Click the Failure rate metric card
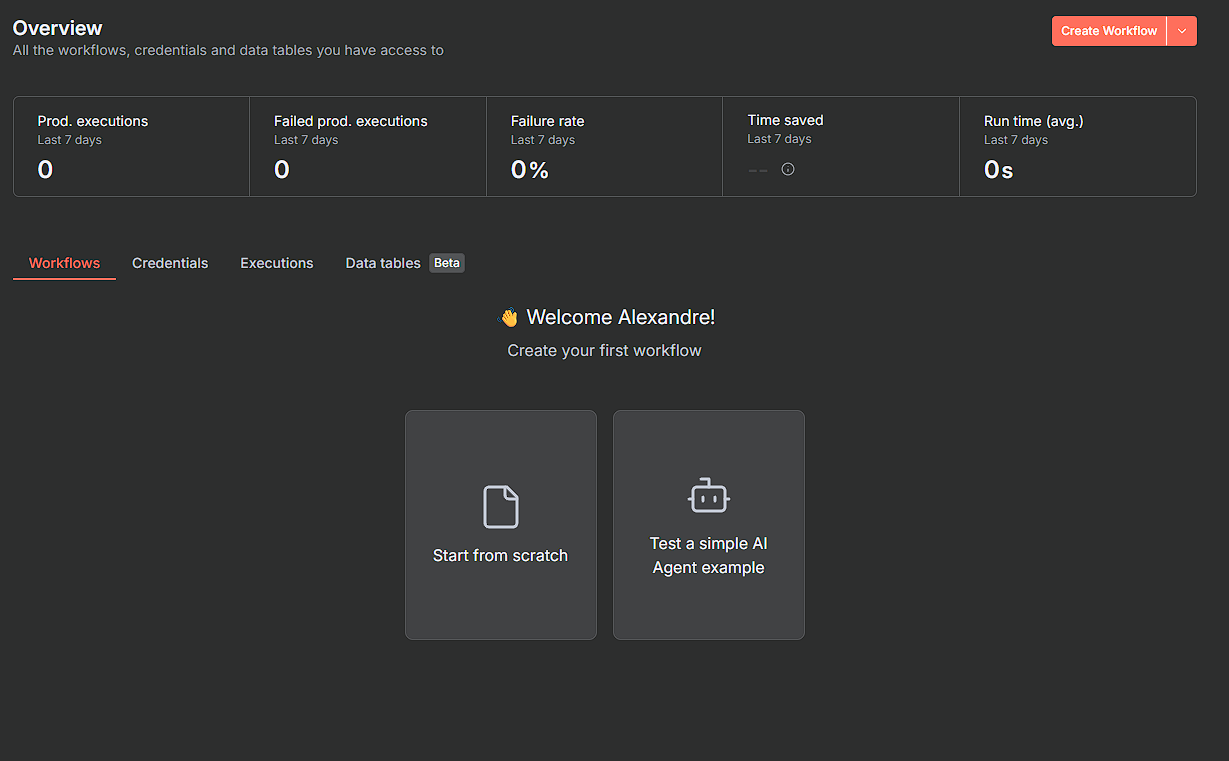The height and width of the screenshot is (761, 1229). pos(604,146)
